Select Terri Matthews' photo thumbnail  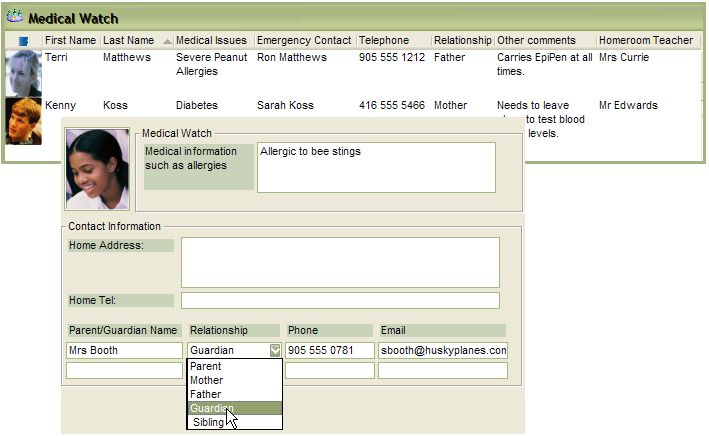coord(23,72)
